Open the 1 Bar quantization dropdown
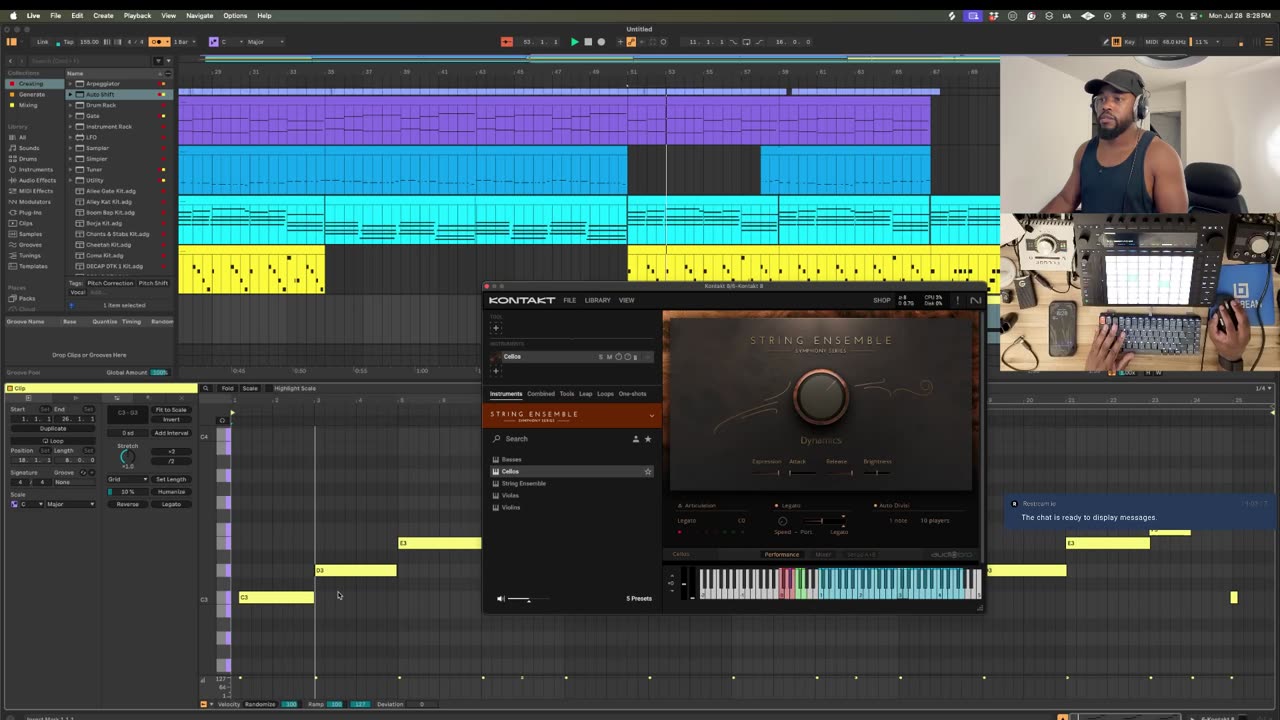The image size is (1280, 720). click(x=184, y=42)
